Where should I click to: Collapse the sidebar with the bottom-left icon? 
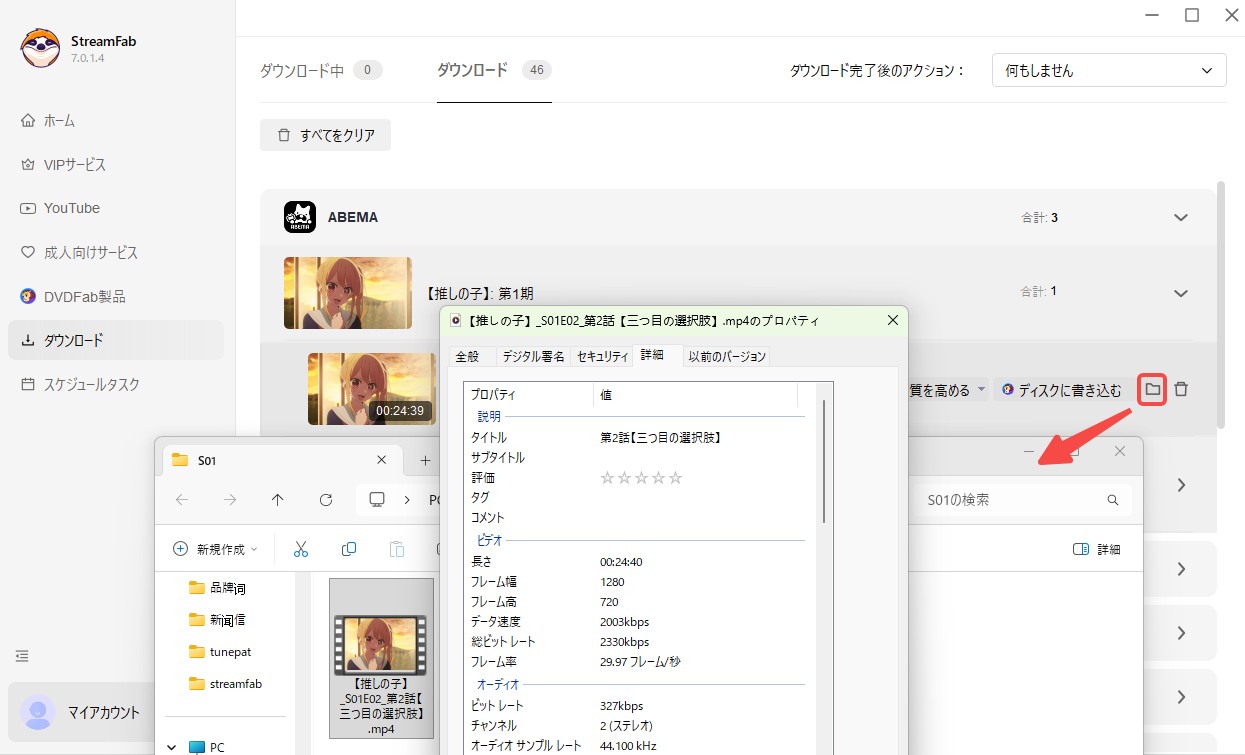click(22, 655)
